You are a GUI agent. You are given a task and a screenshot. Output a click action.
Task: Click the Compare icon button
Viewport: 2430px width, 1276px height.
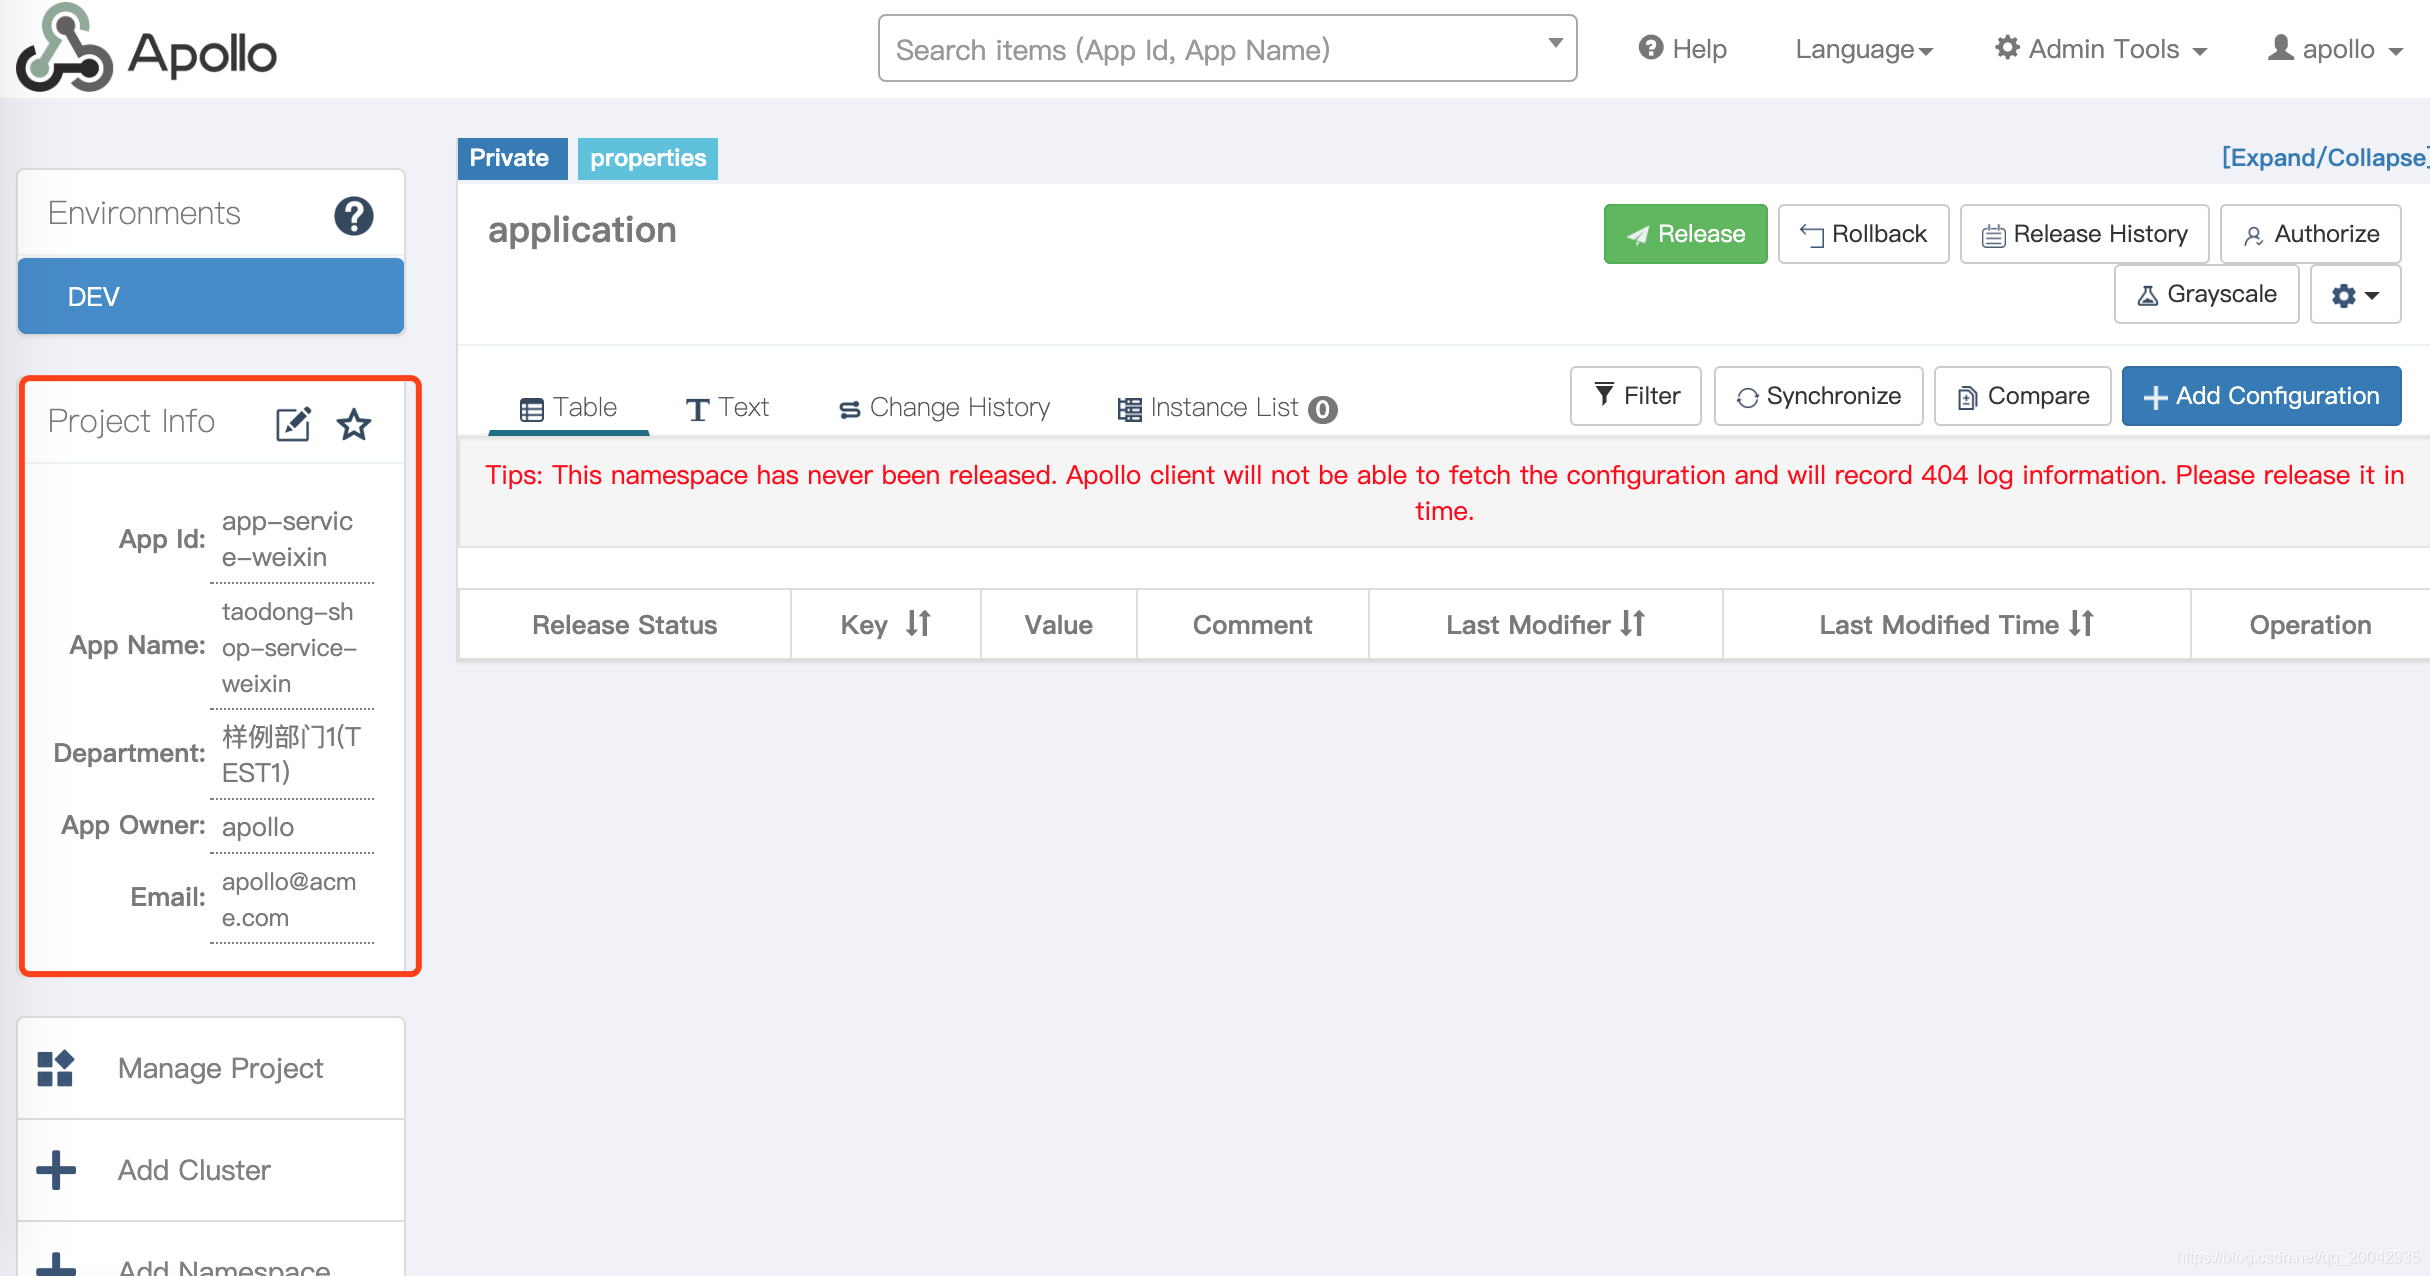2020,394
